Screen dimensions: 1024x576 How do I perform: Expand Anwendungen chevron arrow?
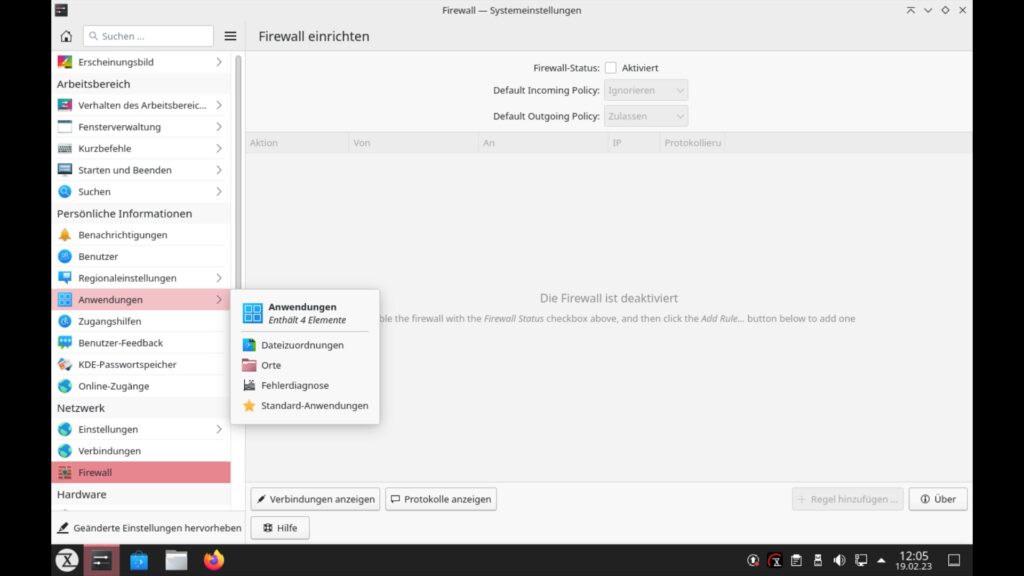[219, 299]
